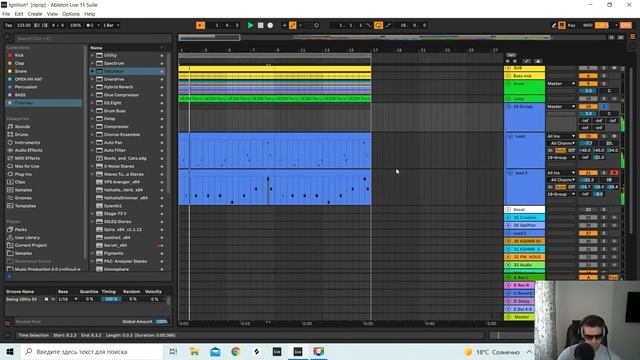The width and height of the screenshot is (640, 360).
Task: Adjust the Global Amount groove slider
Action: pyautogui.click(x=162, y=322)
